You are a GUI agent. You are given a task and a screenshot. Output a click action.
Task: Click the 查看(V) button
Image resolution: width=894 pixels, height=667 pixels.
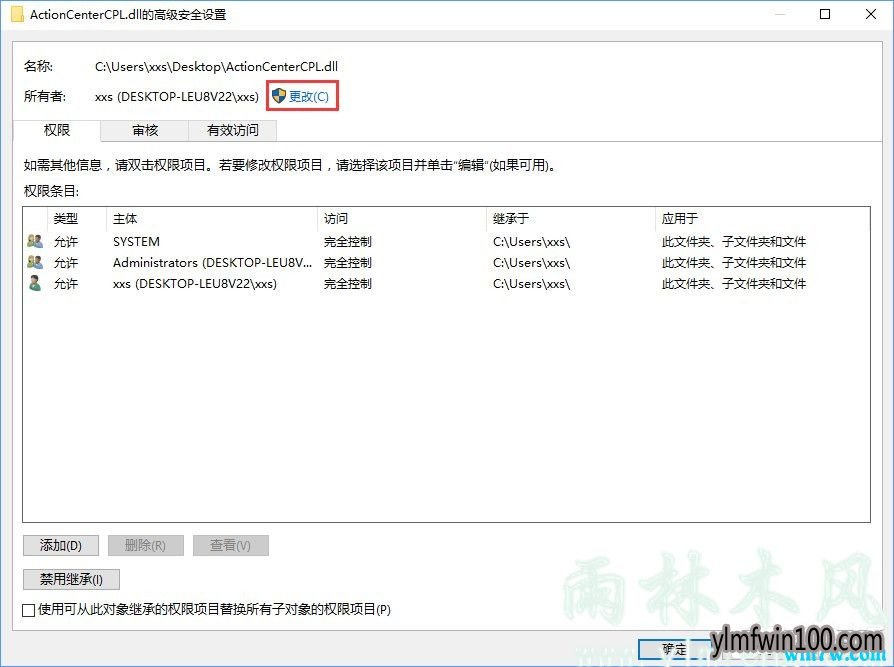click(x=230, y=546)
